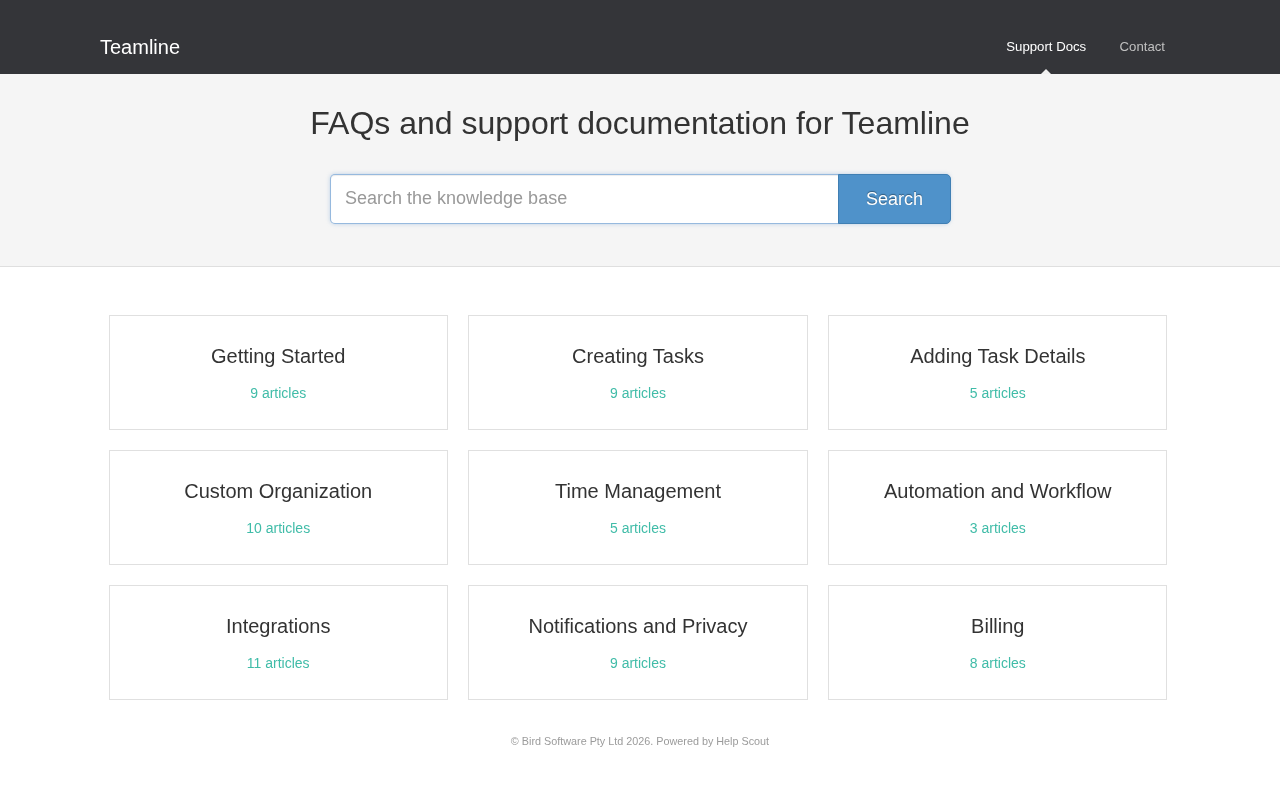1280x800 pixels.
Task: Follow the Help Scout footer link
Action: click(742, 741)
